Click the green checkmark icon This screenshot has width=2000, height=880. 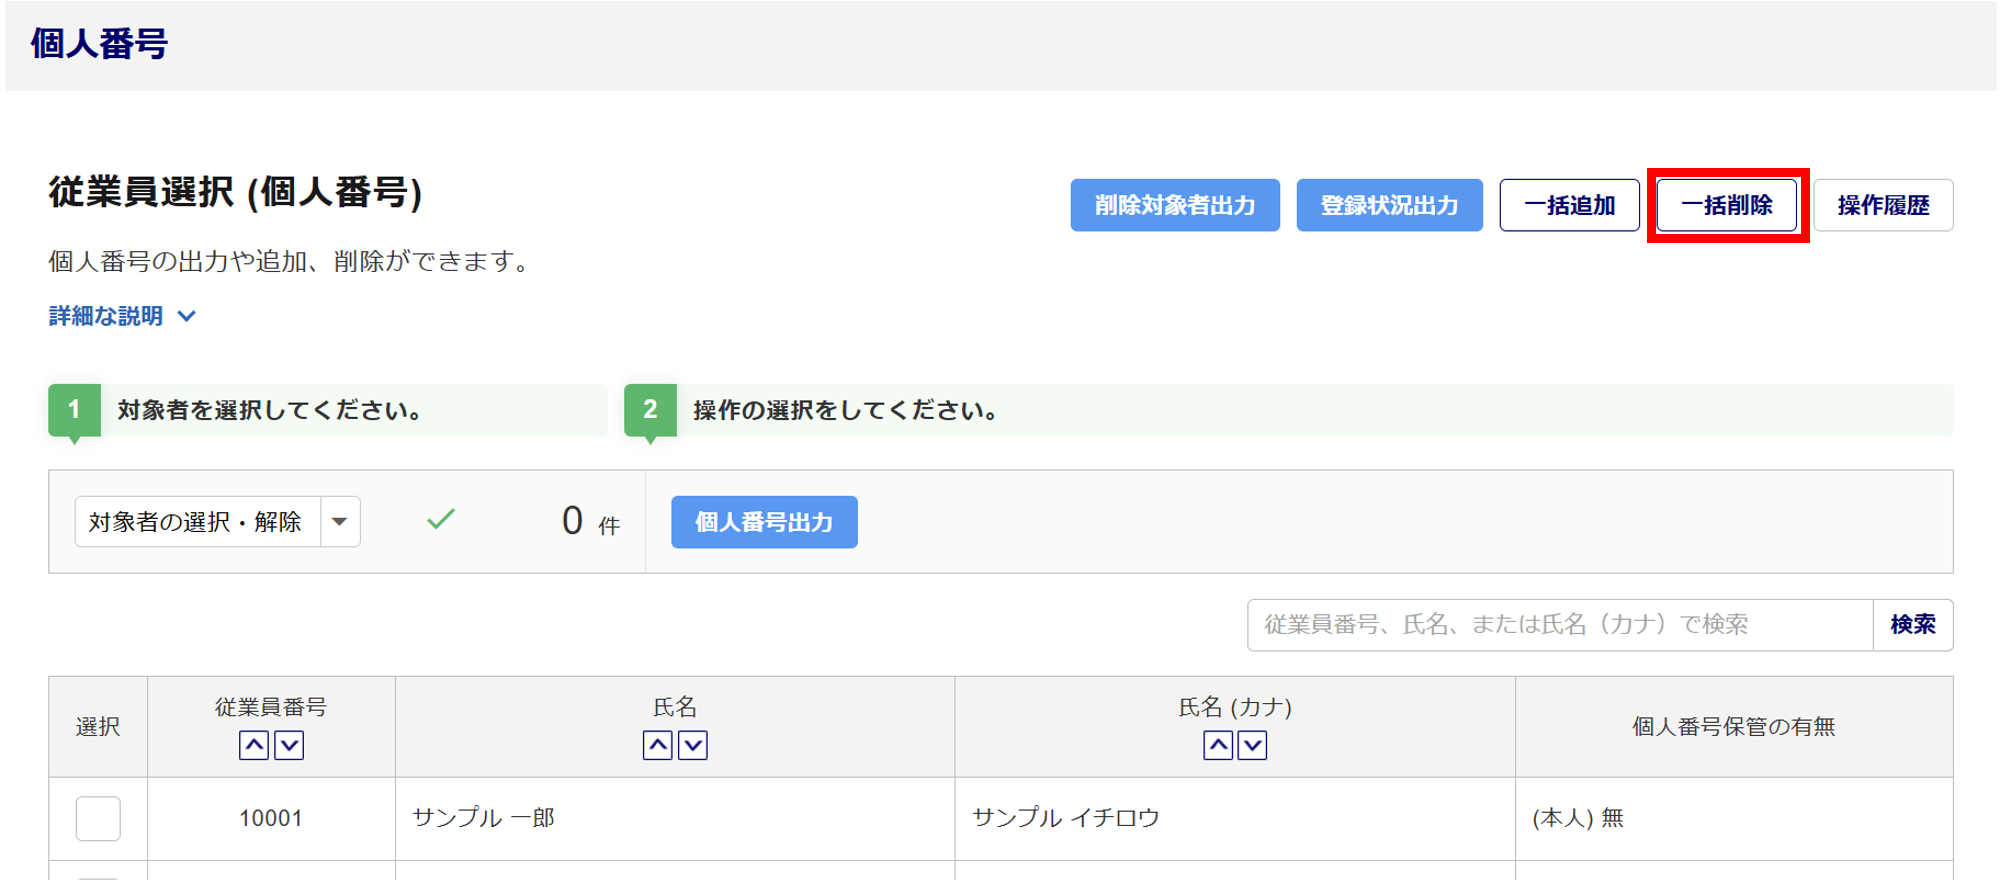(x=441, y=519)
